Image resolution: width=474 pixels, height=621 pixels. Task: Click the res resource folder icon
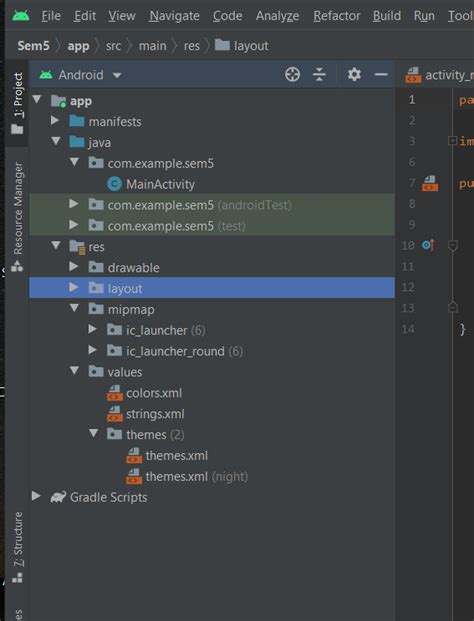tap(77, 247)
